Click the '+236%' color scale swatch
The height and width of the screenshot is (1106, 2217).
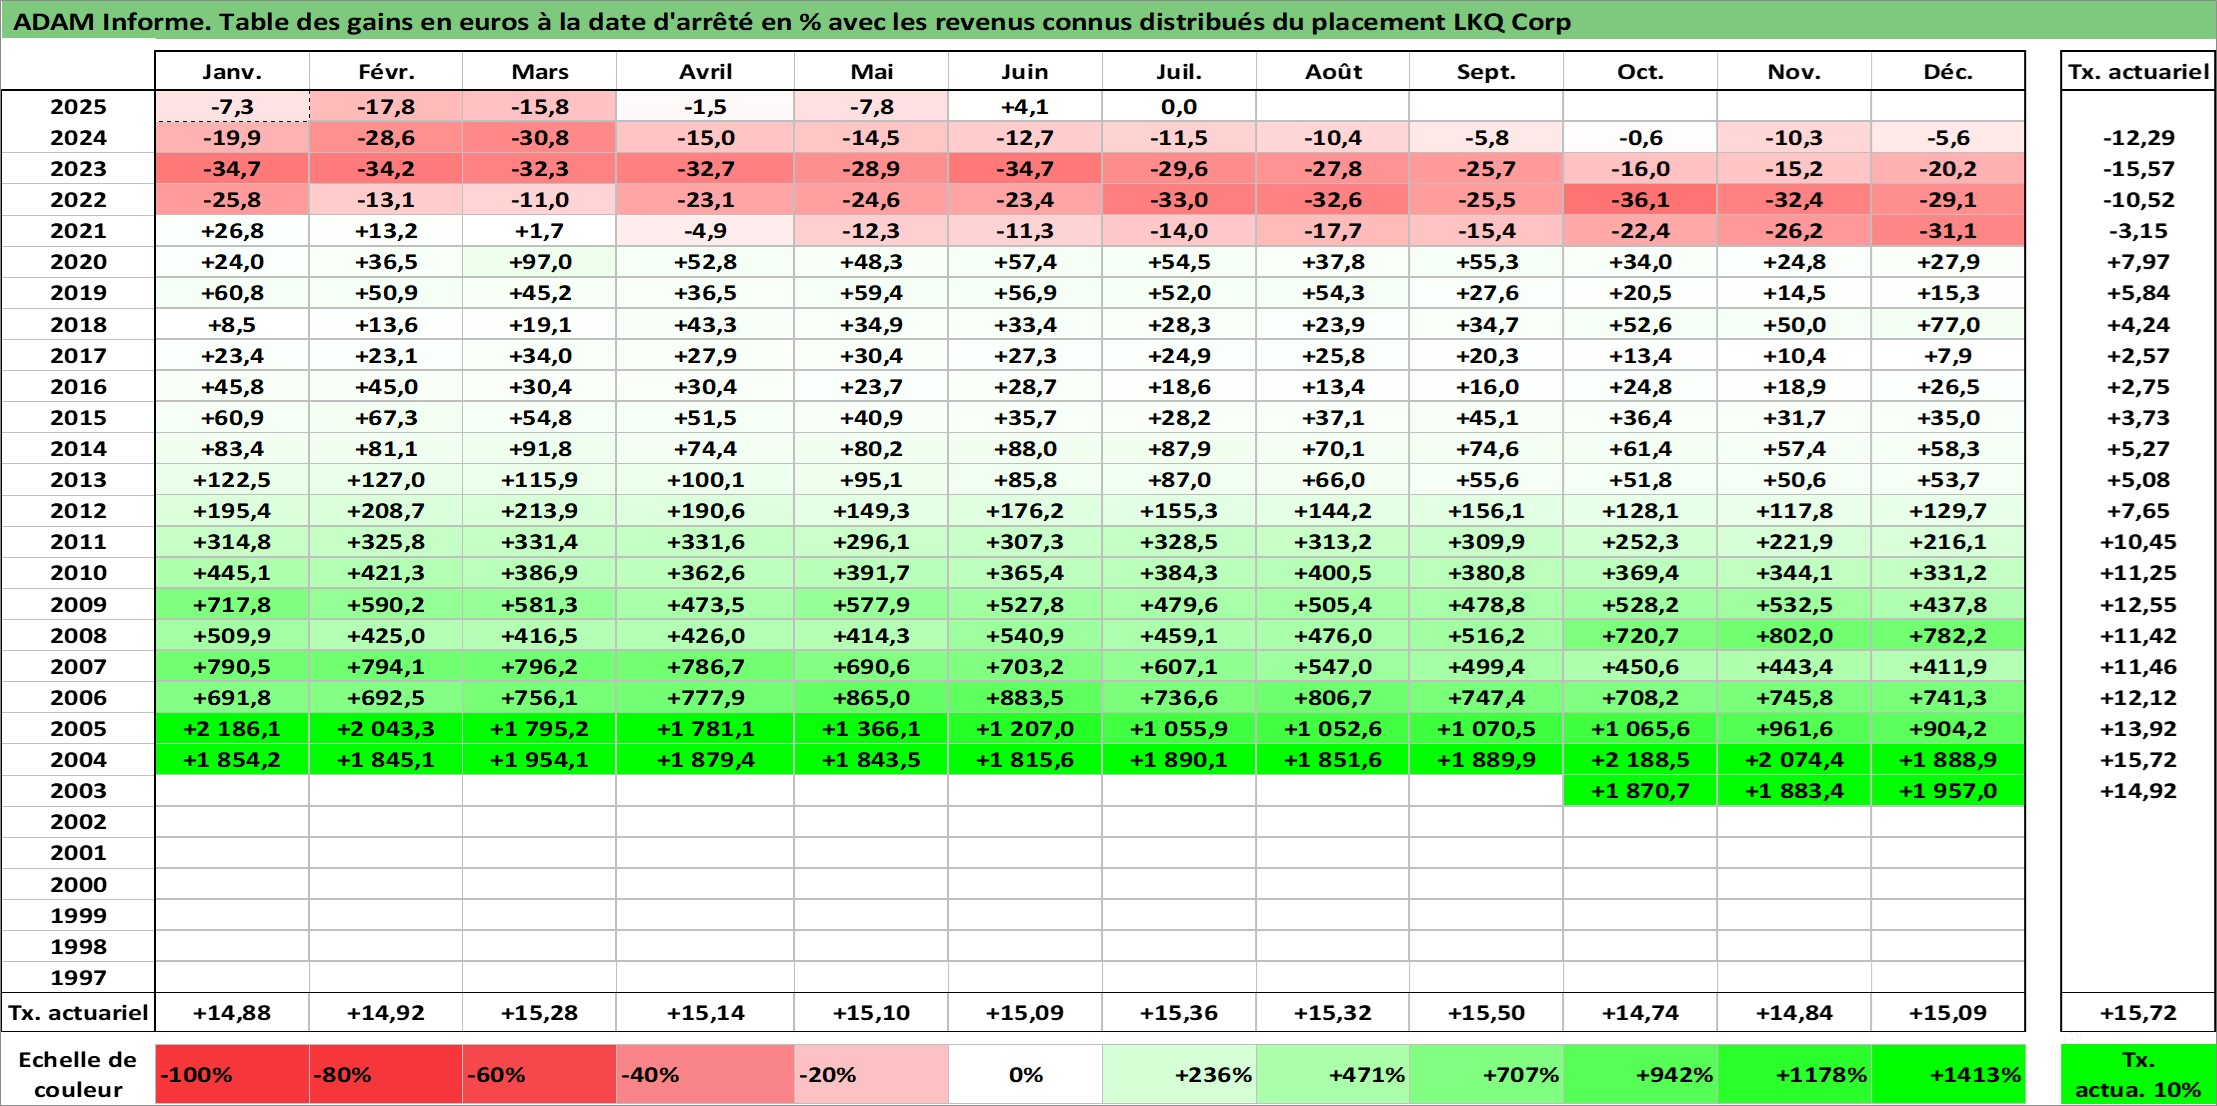coord(1179,1075)
